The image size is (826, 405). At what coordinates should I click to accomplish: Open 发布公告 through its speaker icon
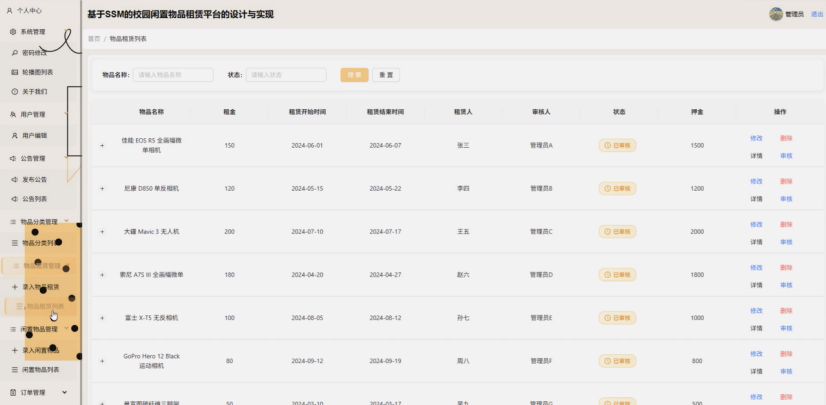(x=15, y=180)
